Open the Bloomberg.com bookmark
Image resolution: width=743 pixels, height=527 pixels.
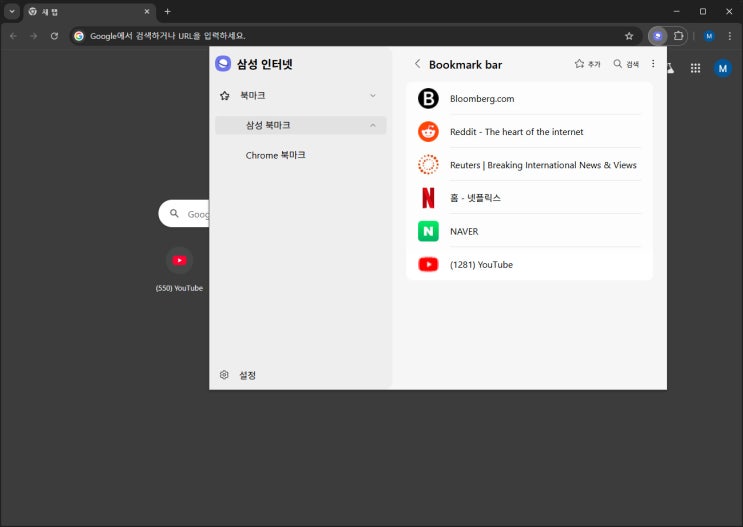coord(529,99)
